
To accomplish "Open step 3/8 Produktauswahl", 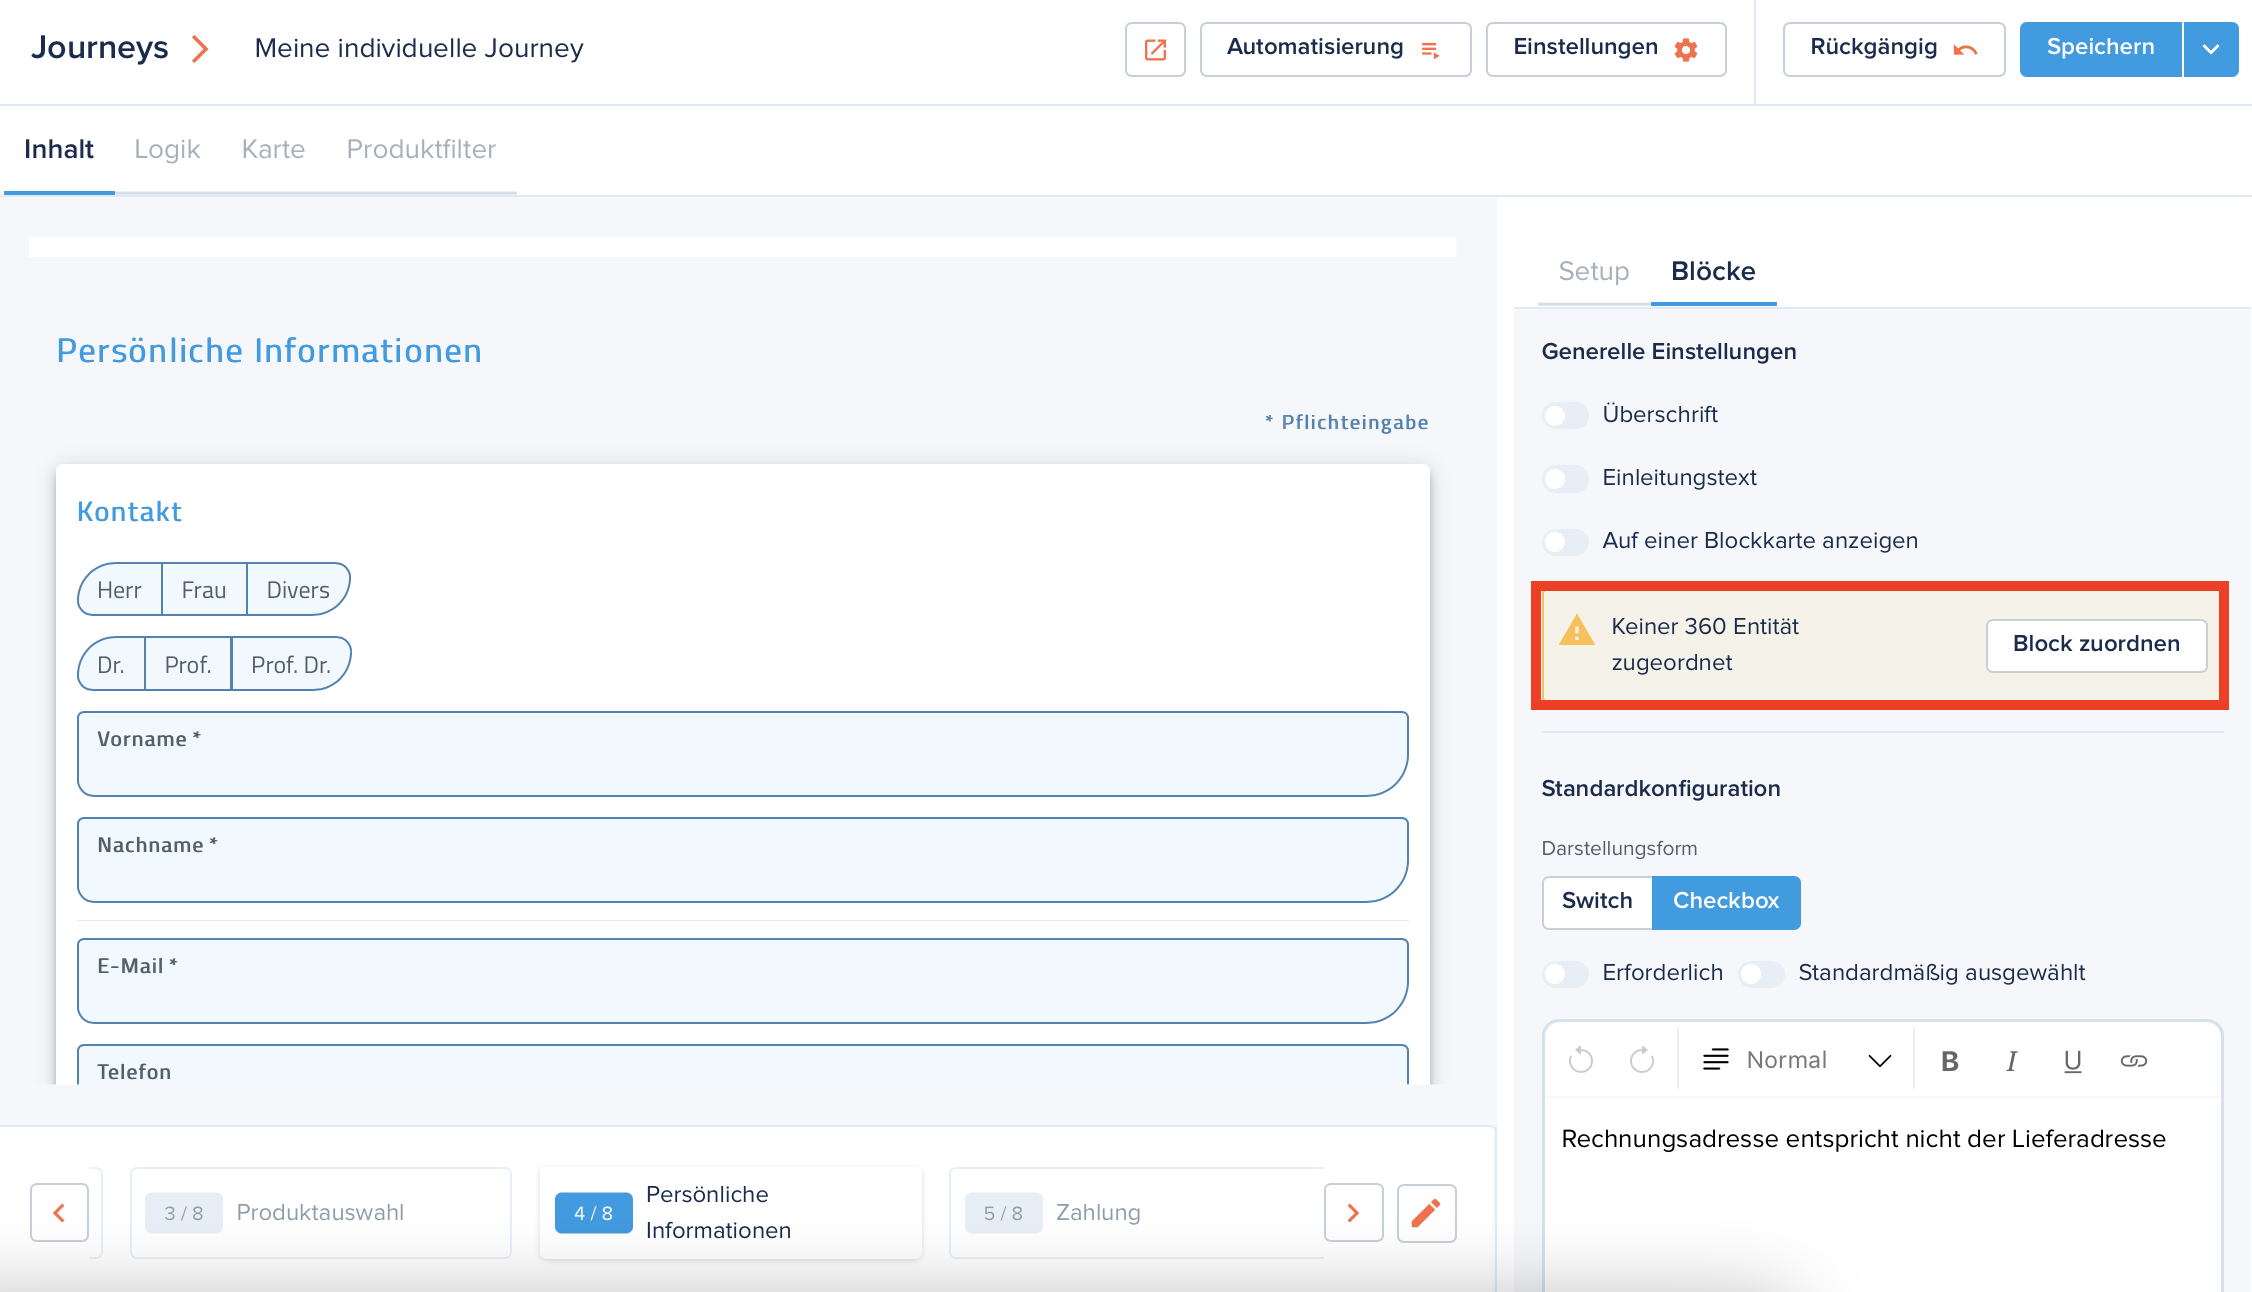I will (x=321, y=1213).
